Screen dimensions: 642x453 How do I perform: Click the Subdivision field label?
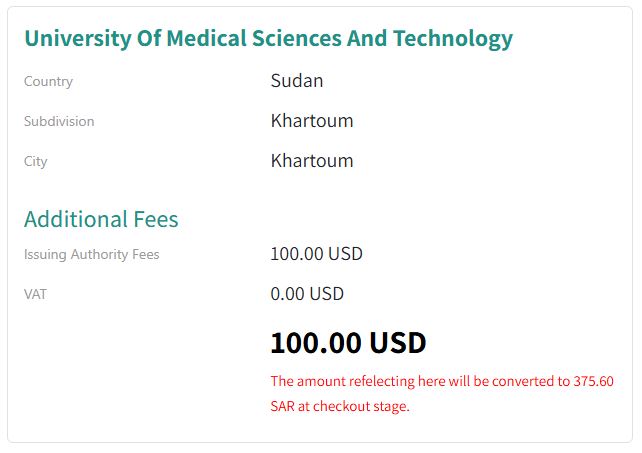pyautogui.click(x=59, y=121)
